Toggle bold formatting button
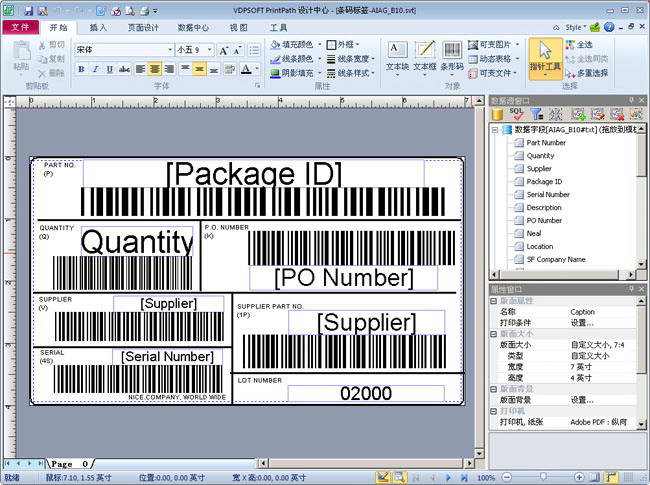 click(82, 69)
